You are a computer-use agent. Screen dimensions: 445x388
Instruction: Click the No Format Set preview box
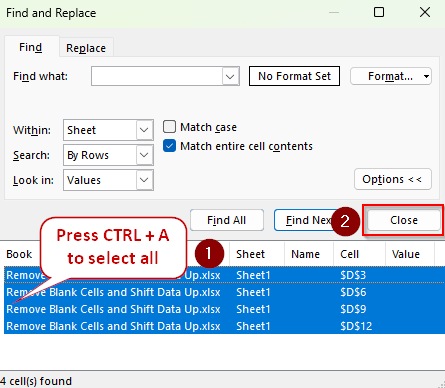click(294, 76)
